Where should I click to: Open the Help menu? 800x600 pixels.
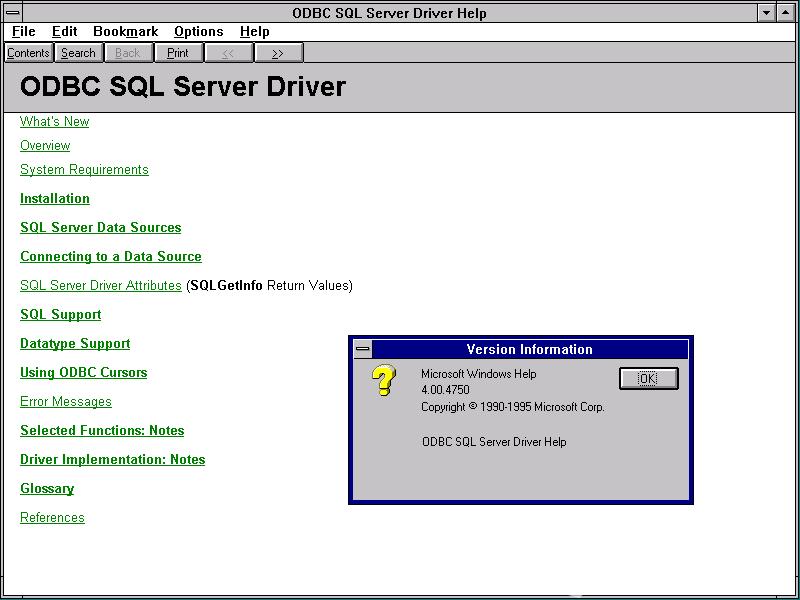(255, 32)
